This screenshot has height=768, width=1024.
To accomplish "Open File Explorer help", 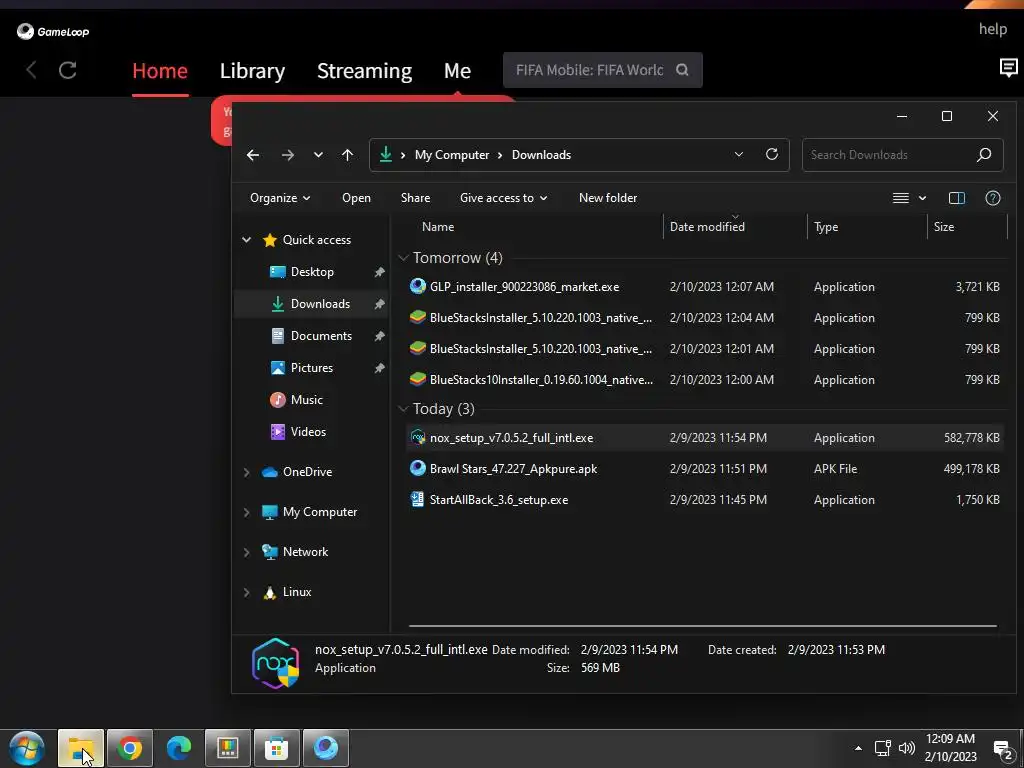I will tap(993, 198).
